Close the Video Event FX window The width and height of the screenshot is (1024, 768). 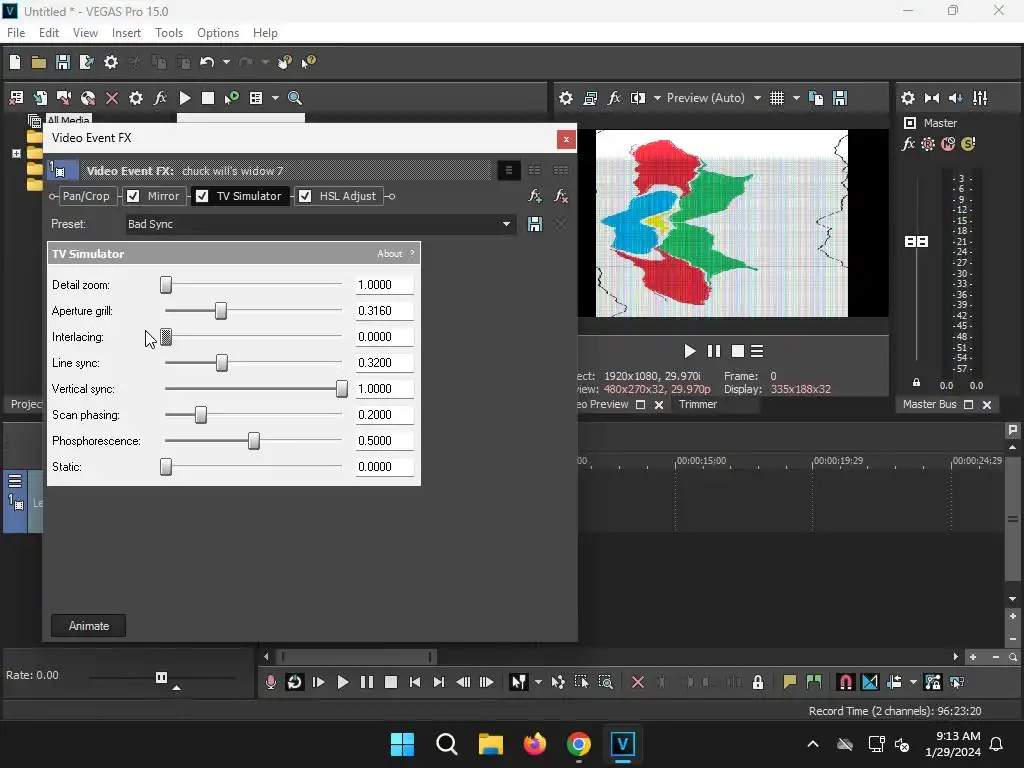coord(566,139)
